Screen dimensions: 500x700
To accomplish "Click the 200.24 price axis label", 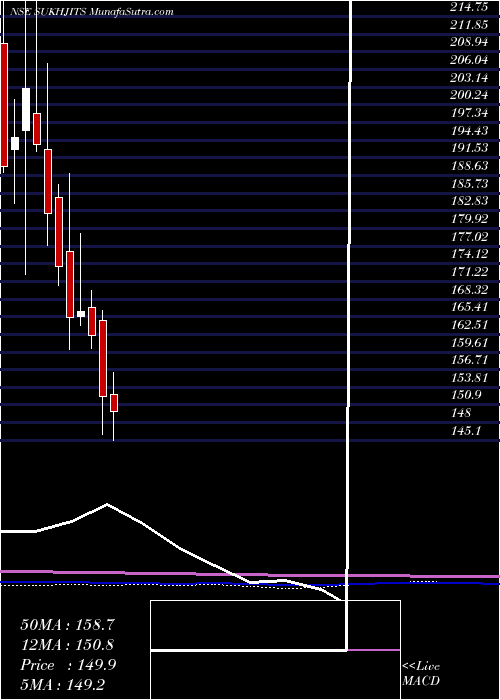I will click(471, 95).
